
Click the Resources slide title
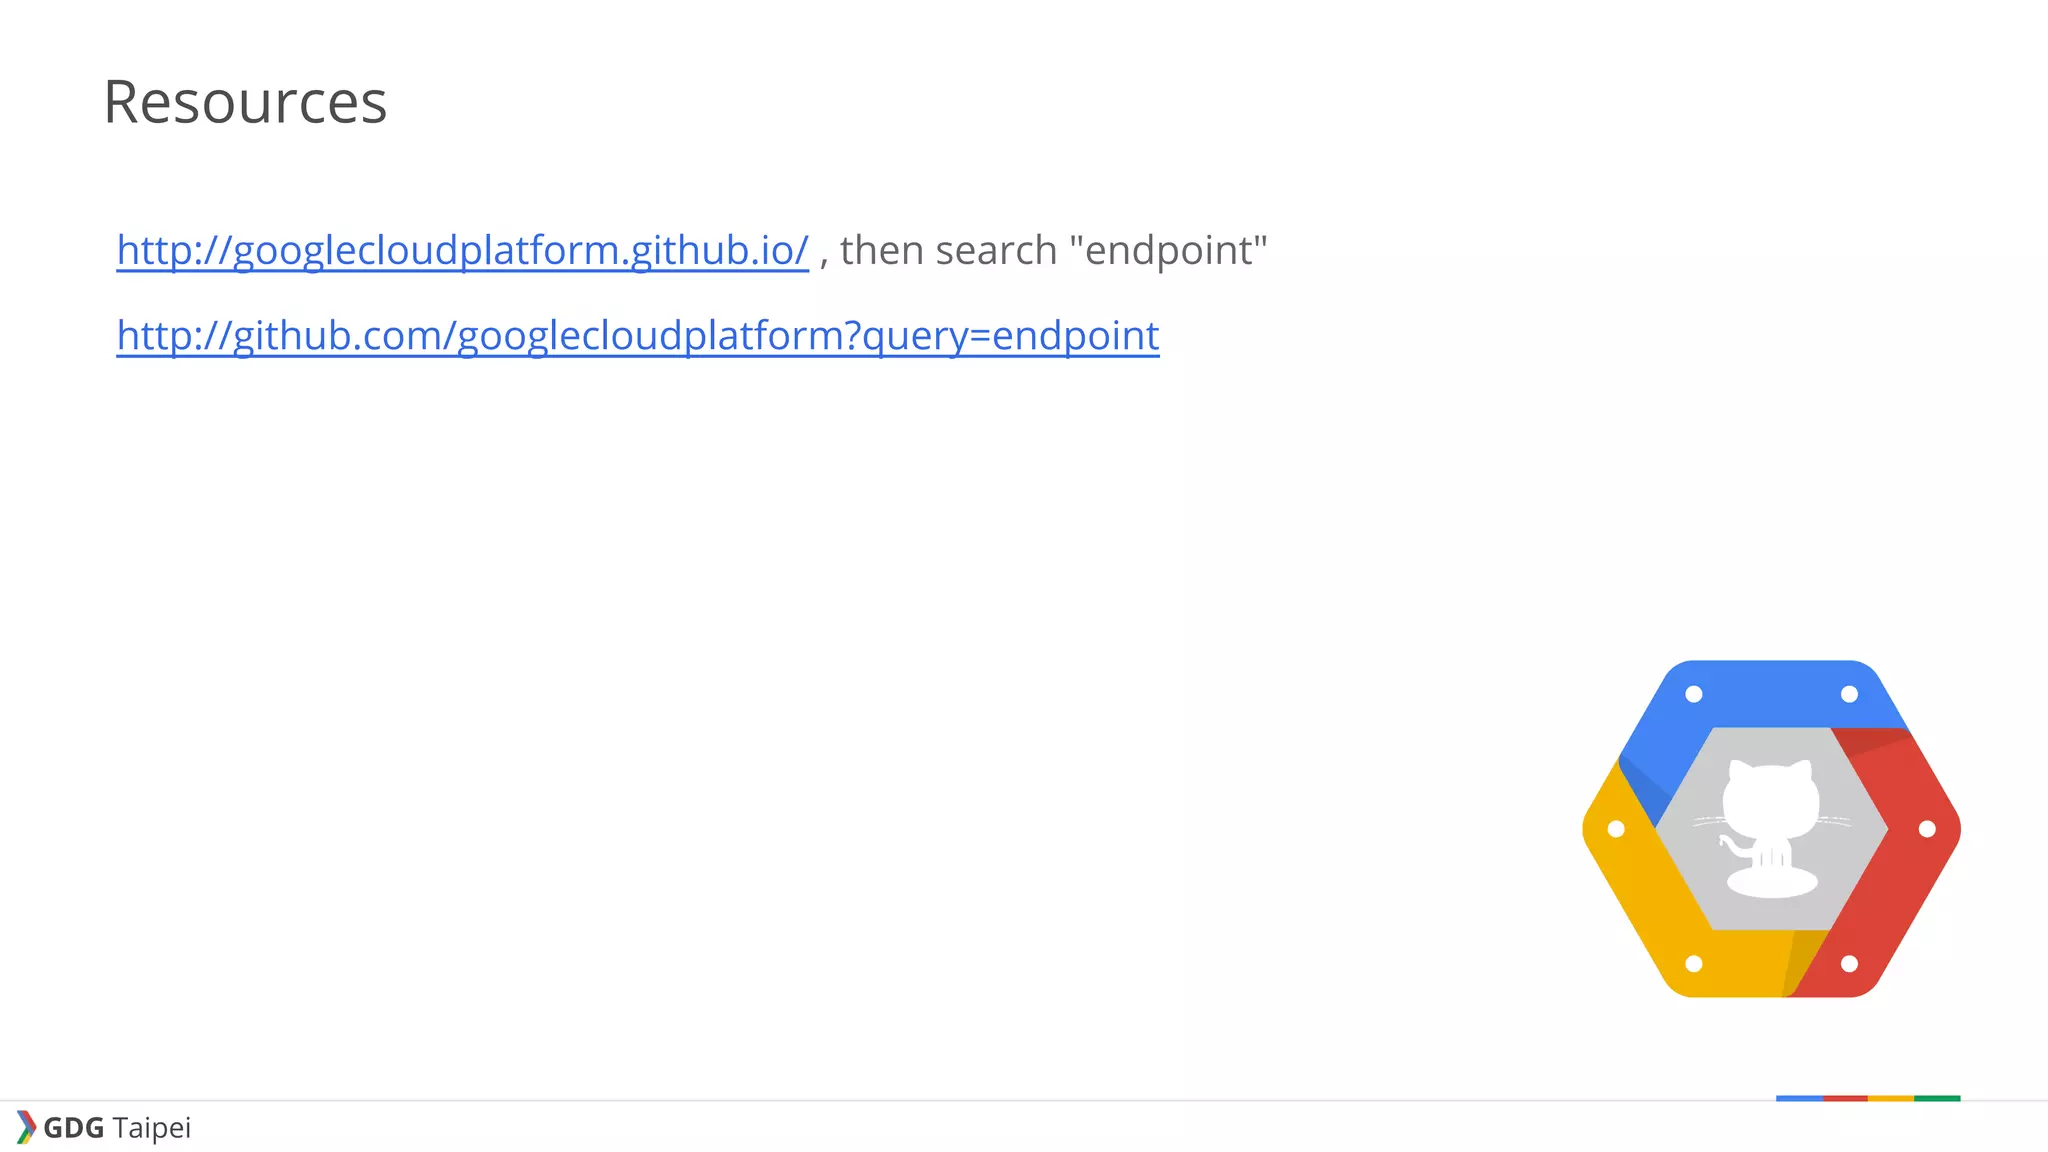[x=245, y=102]
